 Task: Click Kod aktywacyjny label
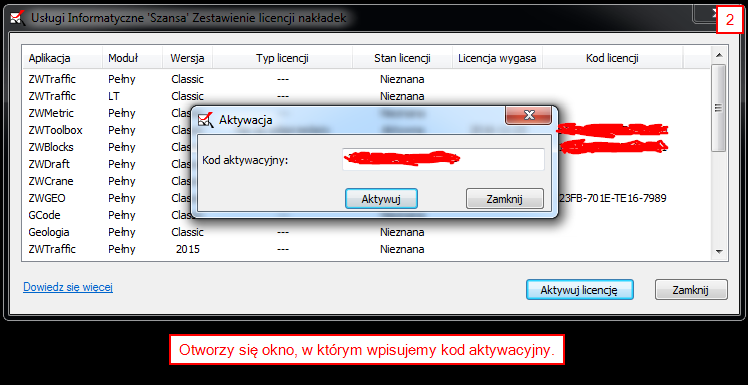(x=245, y=160)
